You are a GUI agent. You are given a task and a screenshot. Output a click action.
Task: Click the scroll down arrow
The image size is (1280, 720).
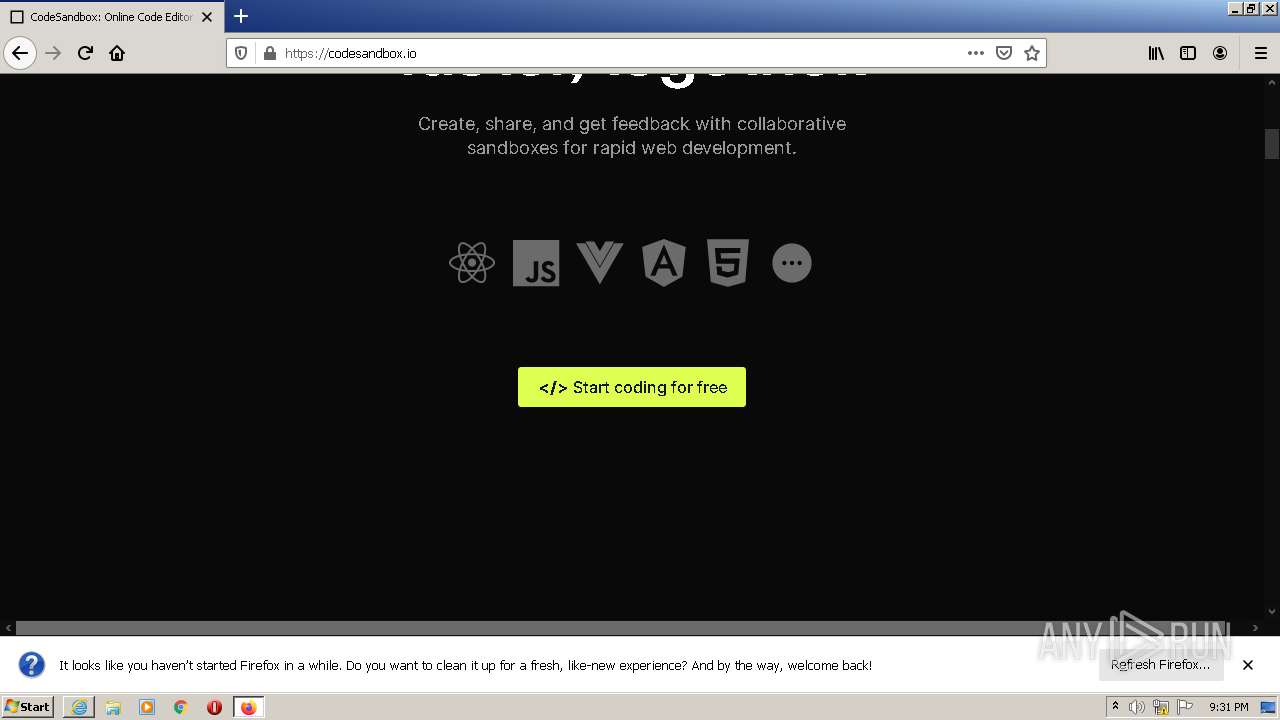1272,611
